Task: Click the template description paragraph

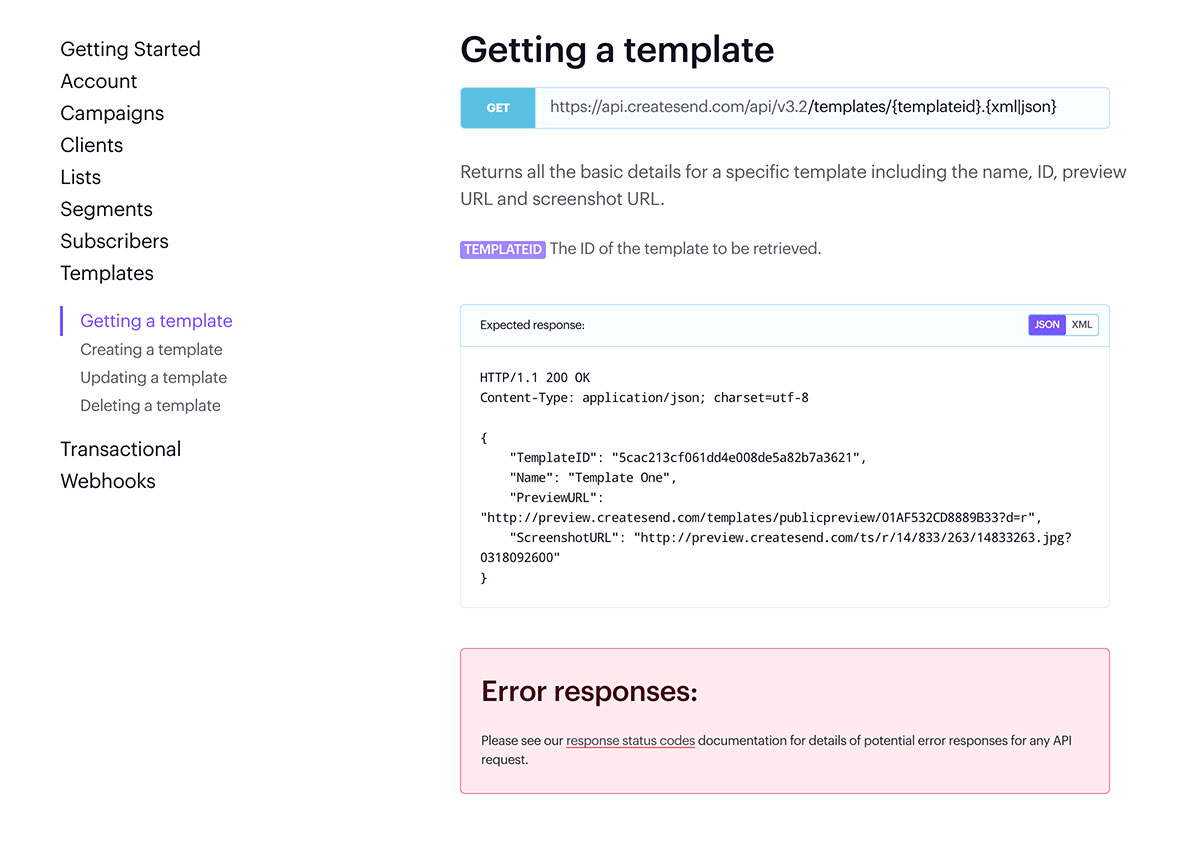Action: (793, 185)
